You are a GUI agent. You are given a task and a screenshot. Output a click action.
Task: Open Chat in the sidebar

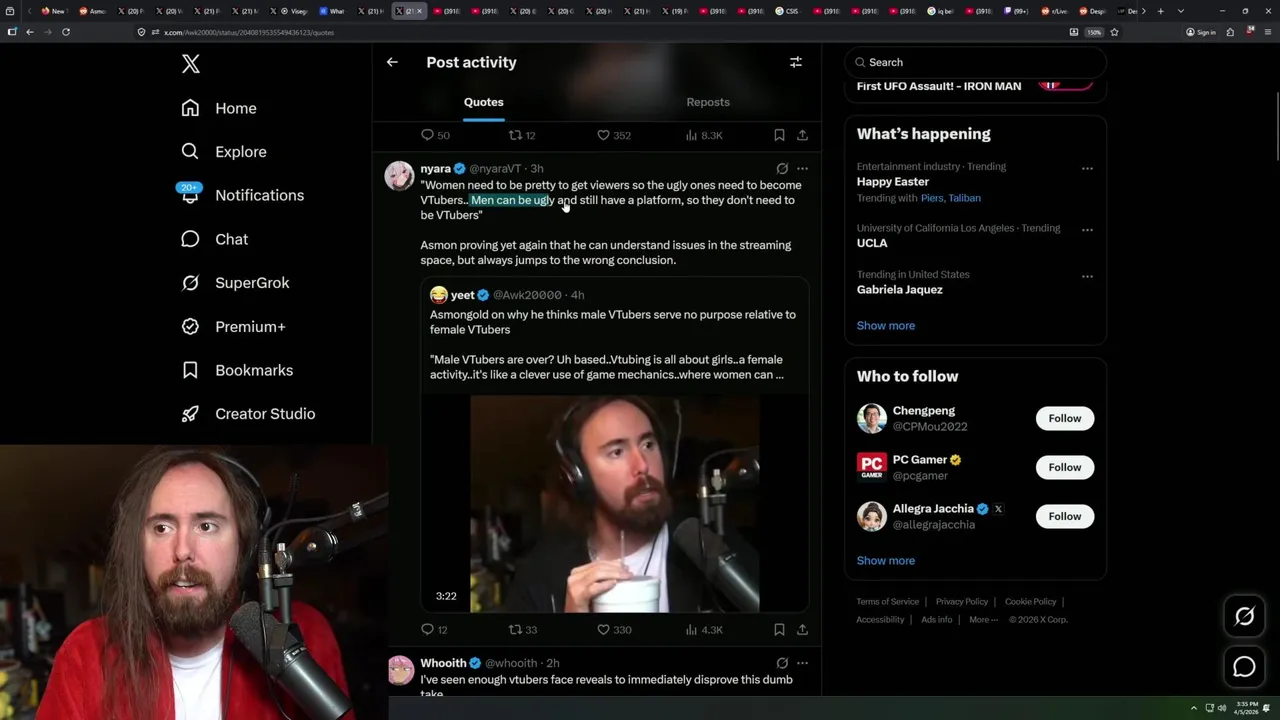(214, 239)
